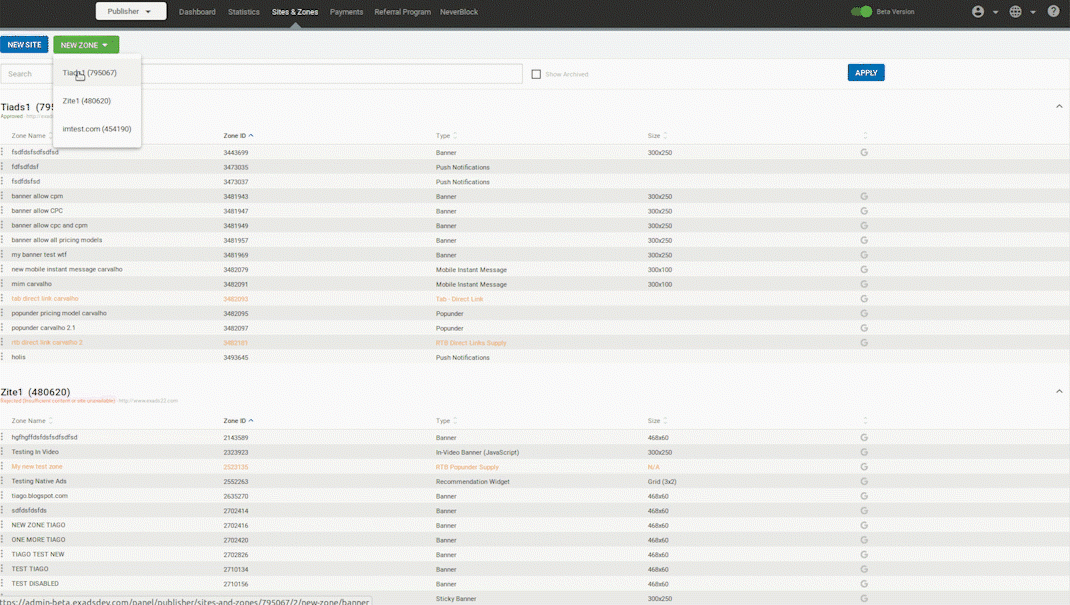Click the NEW SITE button
The image size is (1070, 605).
[24, 45]
